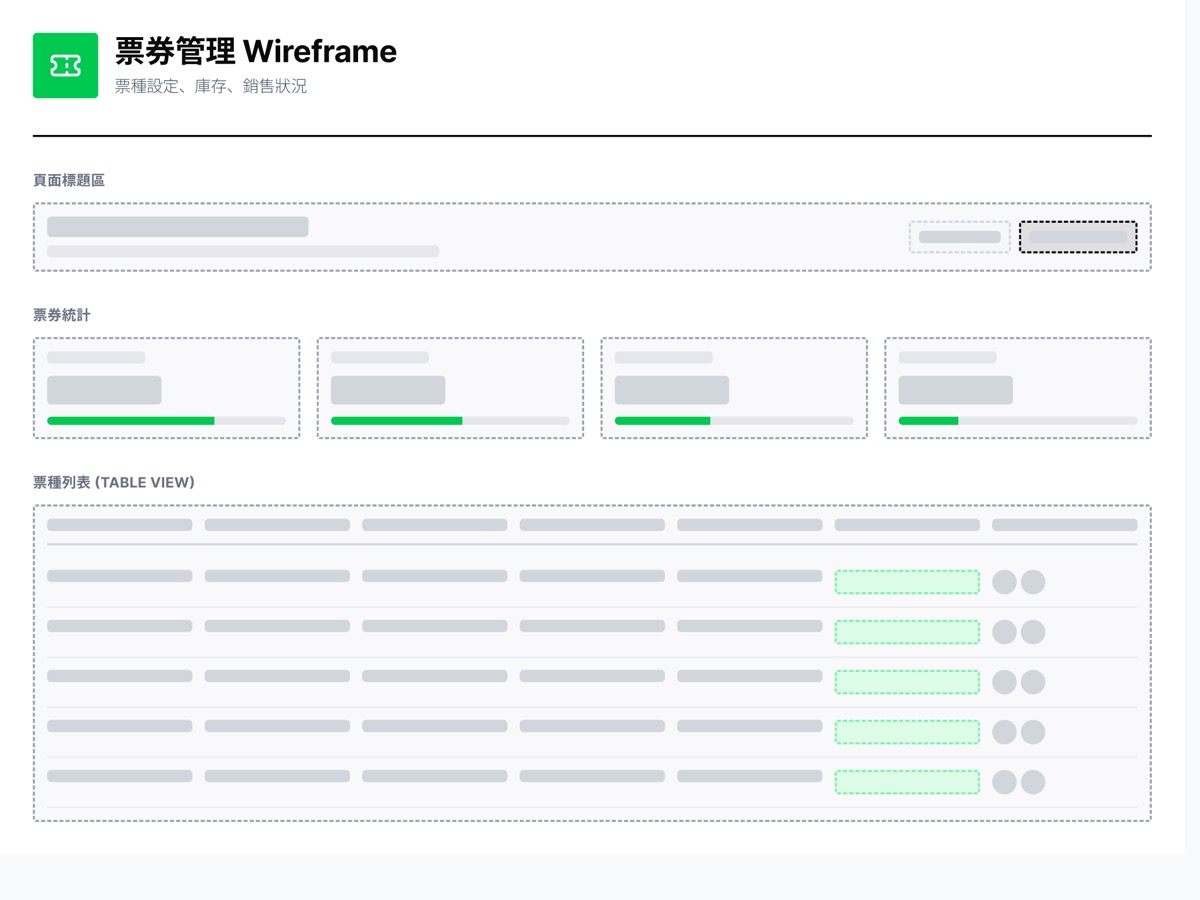Click the green ticket logo icon

(65, 65)
